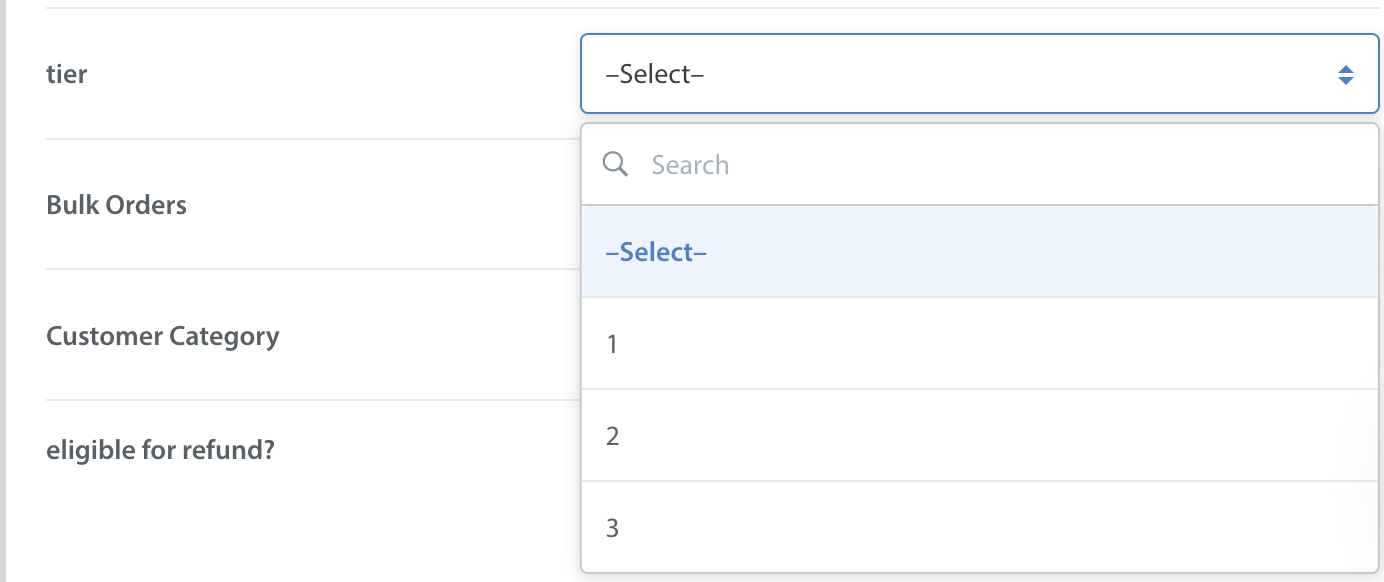Toggle tier dropdown via its –Select– text

click(x=655, y=74)
